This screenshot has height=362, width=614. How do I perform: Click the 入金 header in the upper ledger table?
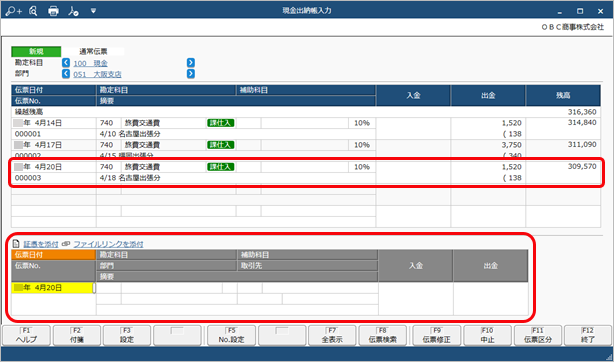[x=414, y=96]
